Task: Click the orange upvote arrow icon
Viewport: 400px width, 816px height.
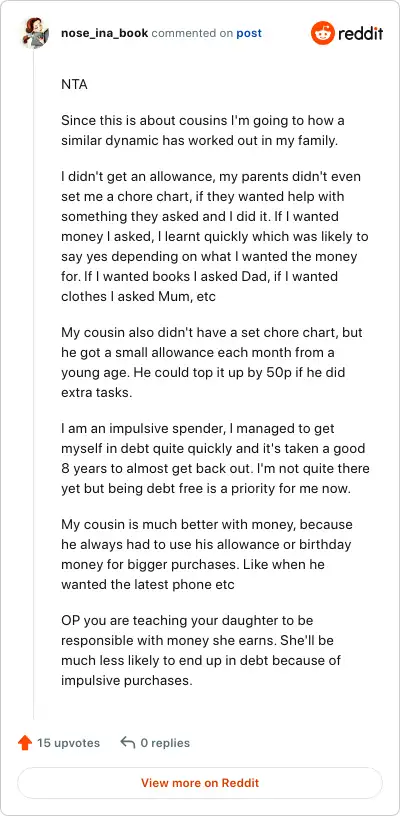Action: tap(24, 743)
